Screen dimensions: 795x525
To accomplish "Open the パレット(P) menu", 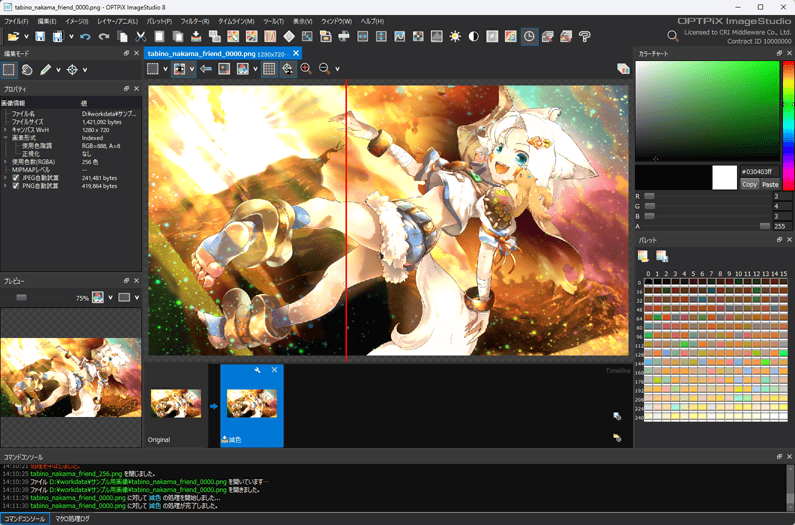I will [159, 21].
